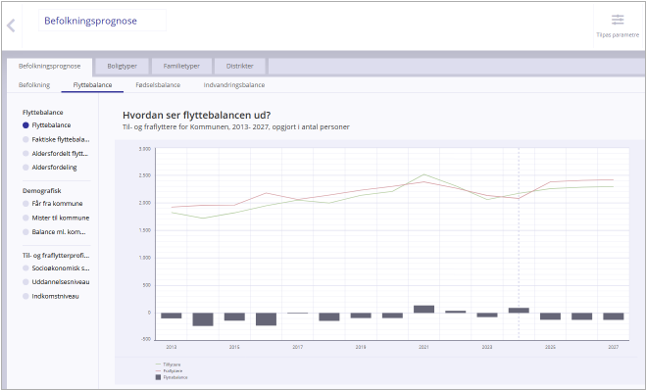Viewport: 646px width, 391px height.
Task: Click the chart heading Hvordan ser flyttebalancen ud?
Action: [197, 115]
